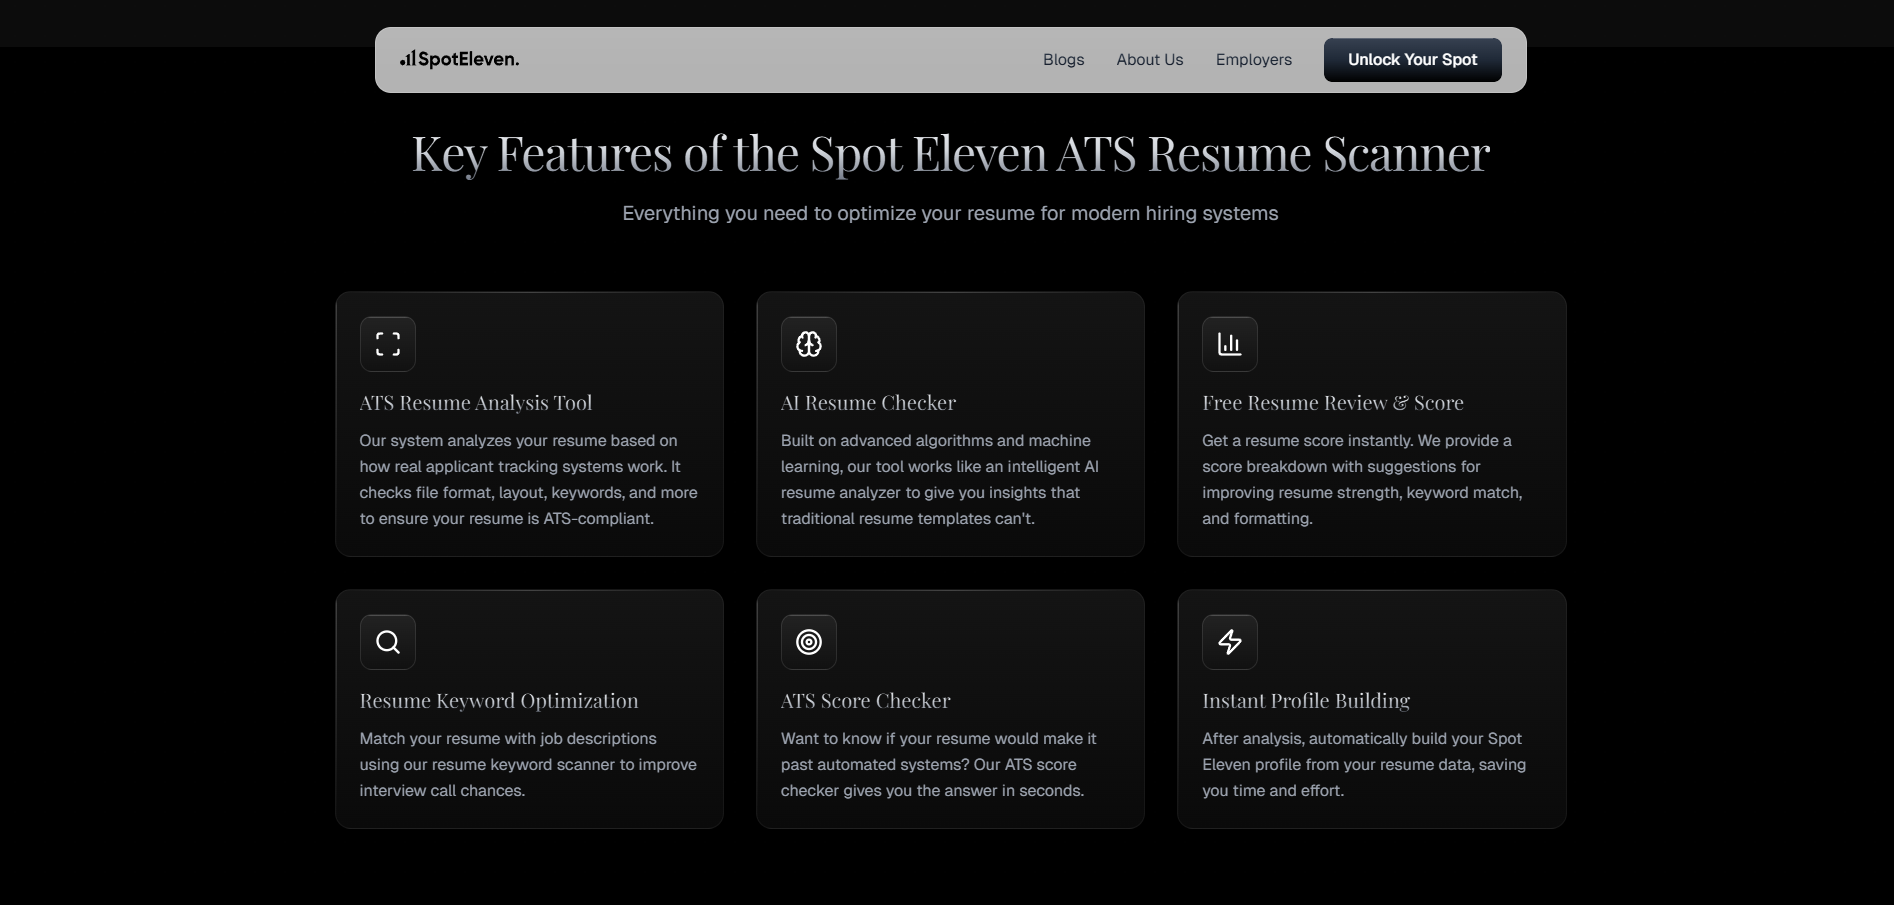Click the bar chart icon on Free Resume Review card
This screenshot has width=1894, height=905.
pos(1229,343)
